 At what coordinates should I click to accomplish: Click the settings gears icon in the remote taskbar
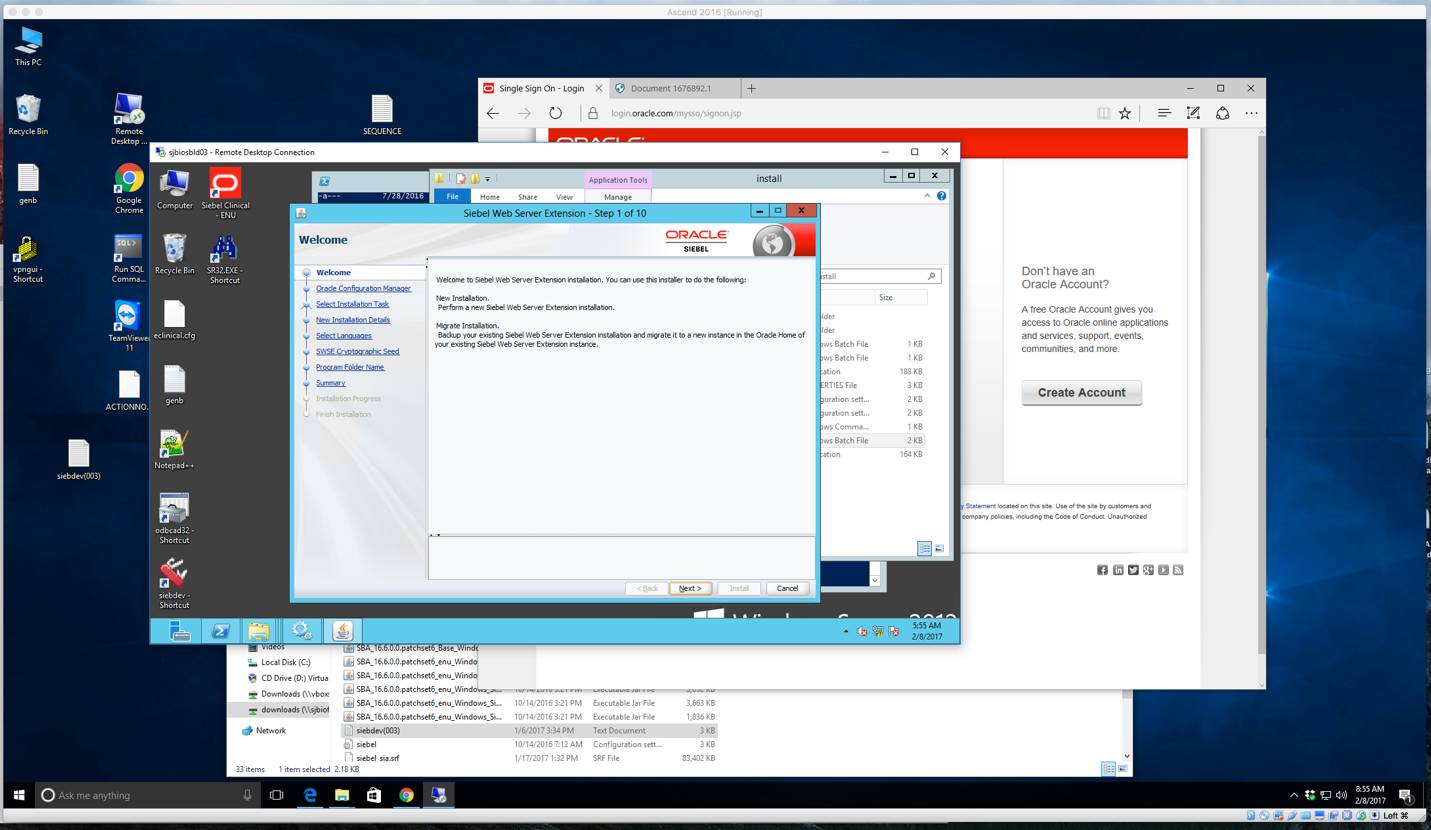click(x=301, y=631)
